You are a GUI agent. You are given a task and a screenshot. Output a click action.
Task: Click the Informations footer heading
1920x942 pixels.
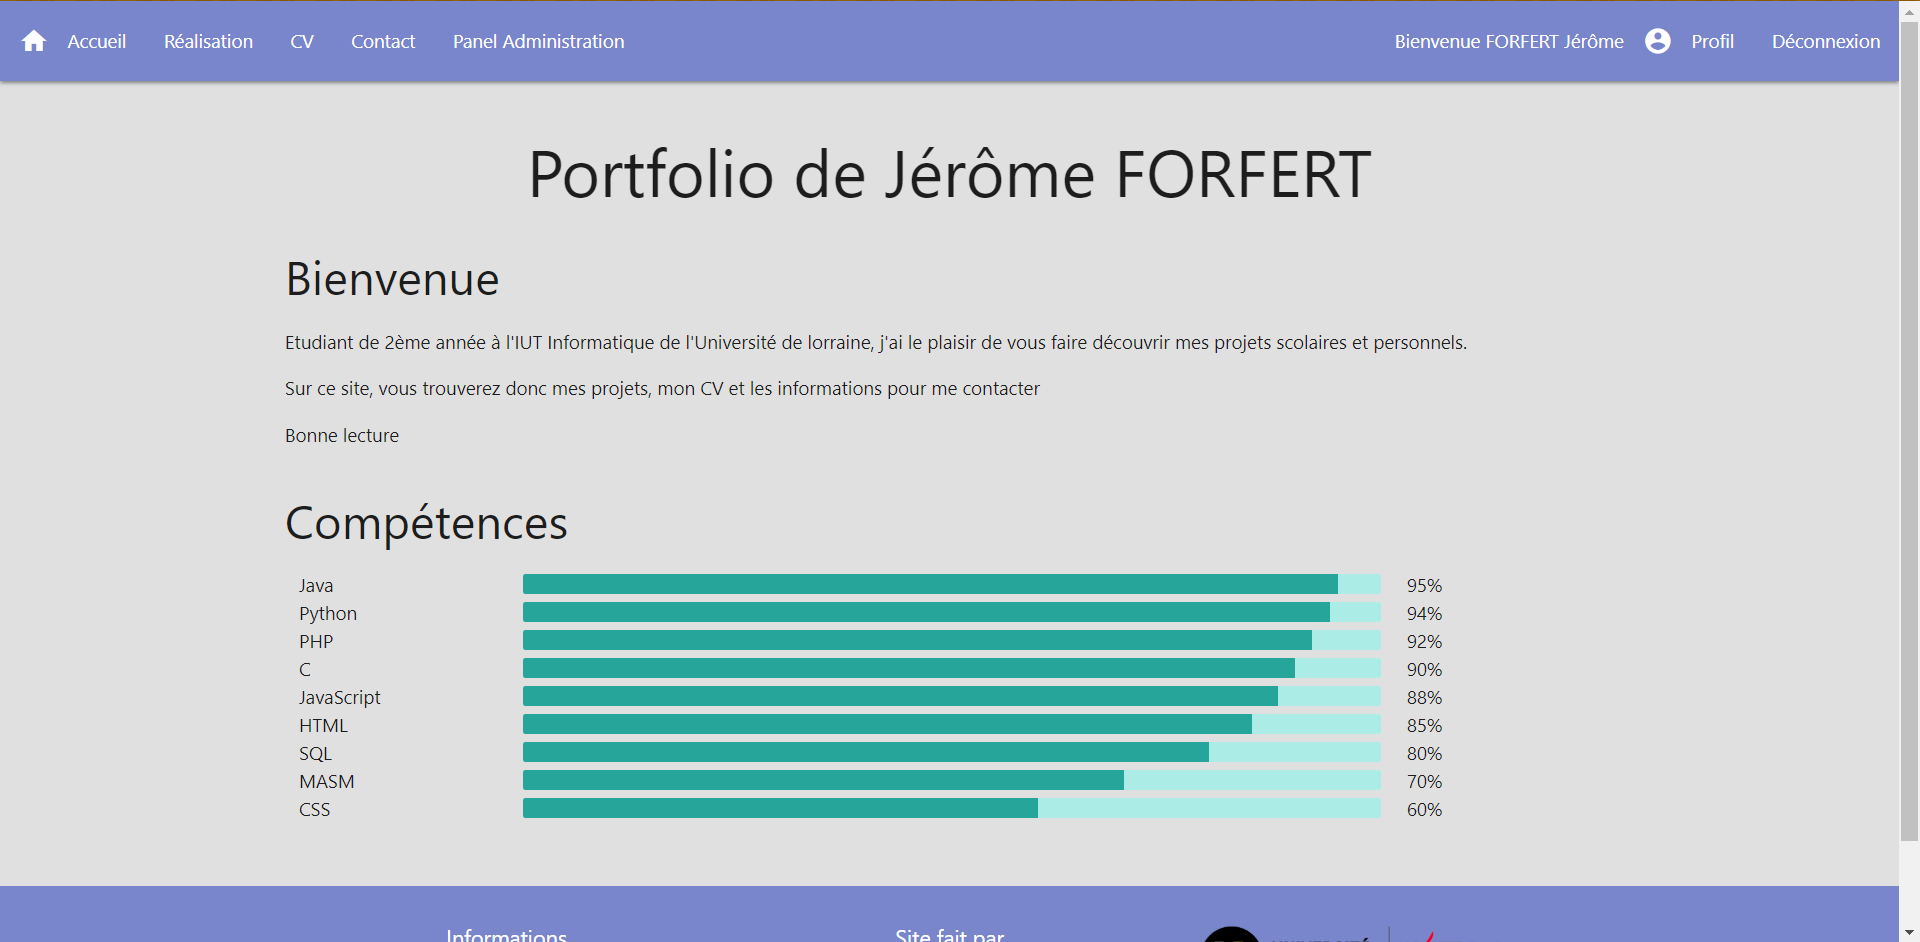[x=506, y=934]
